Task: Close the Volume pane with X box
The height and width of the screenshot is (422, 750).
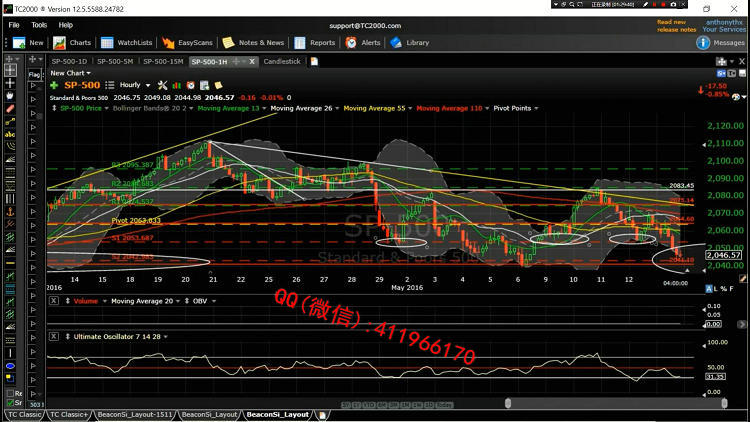Action: point(54,300)
